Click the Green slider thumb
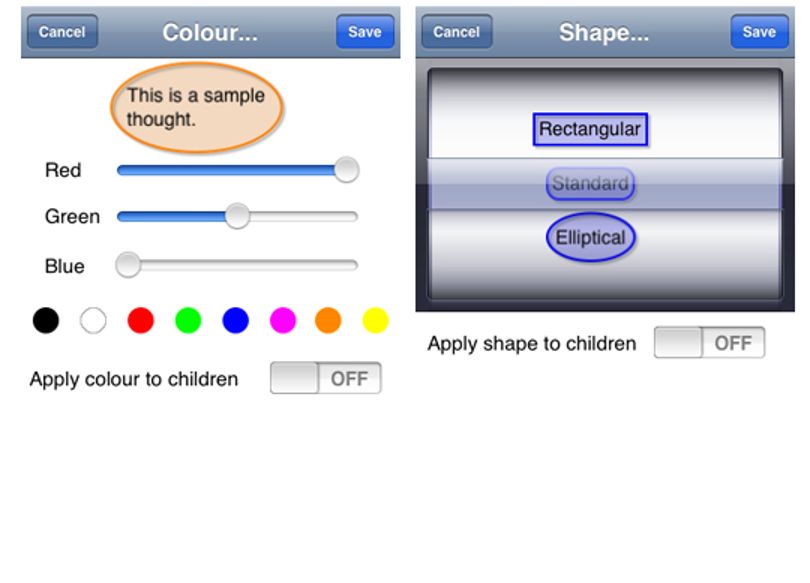The height and width of the screenshot is (583, 810). click(237, 216)
